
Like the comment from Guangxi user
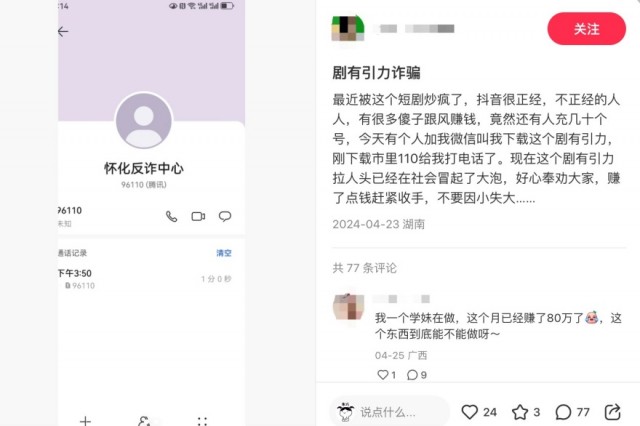[383, 375]
